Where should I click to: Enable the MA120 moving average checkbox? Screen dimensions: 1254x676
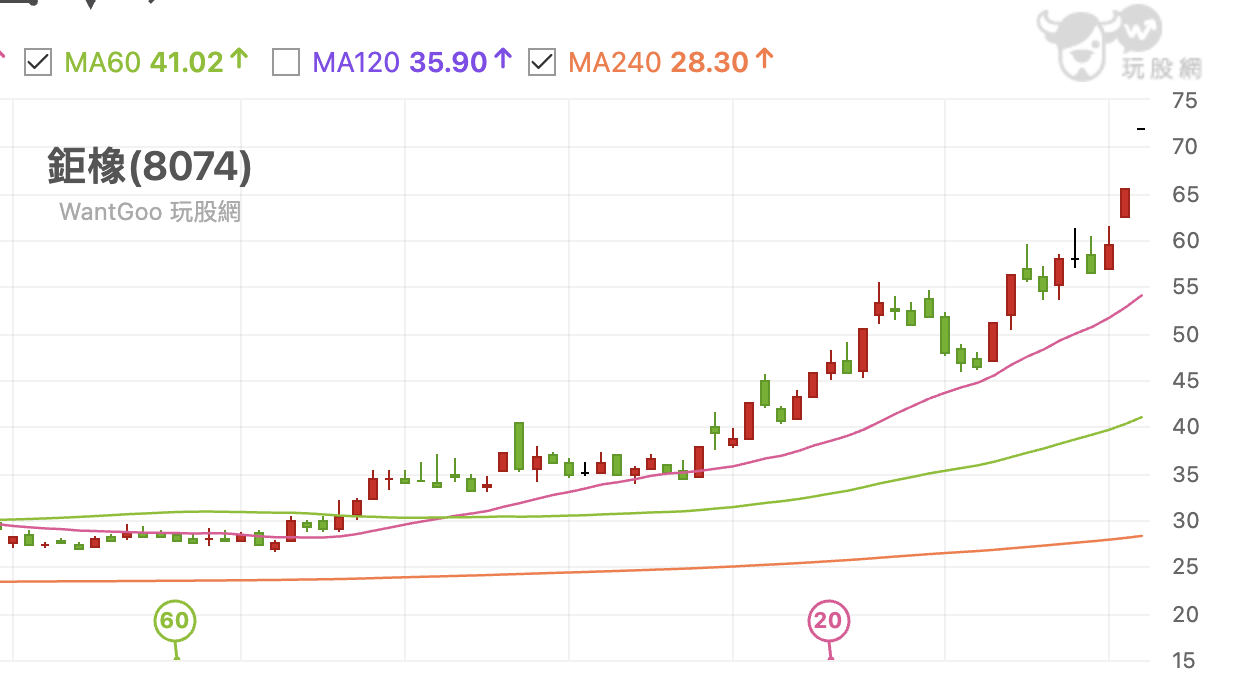(286, 62)
